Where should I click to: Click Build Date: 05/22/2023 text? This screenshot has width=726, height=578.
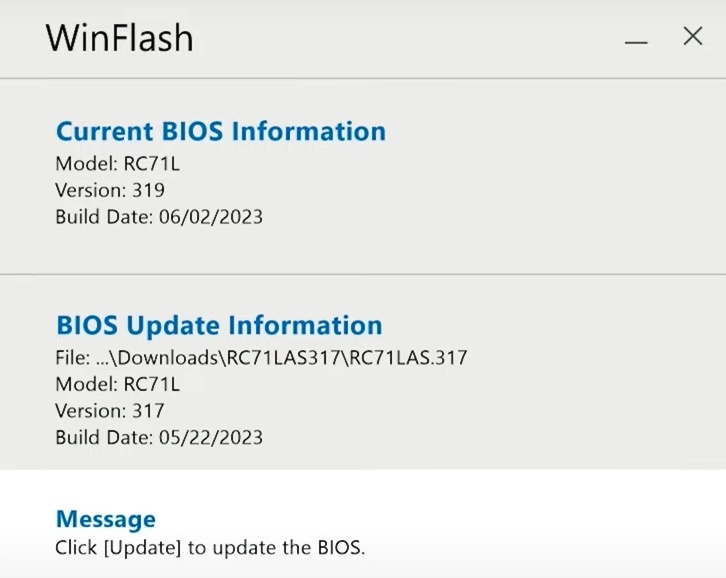[159, 437]
